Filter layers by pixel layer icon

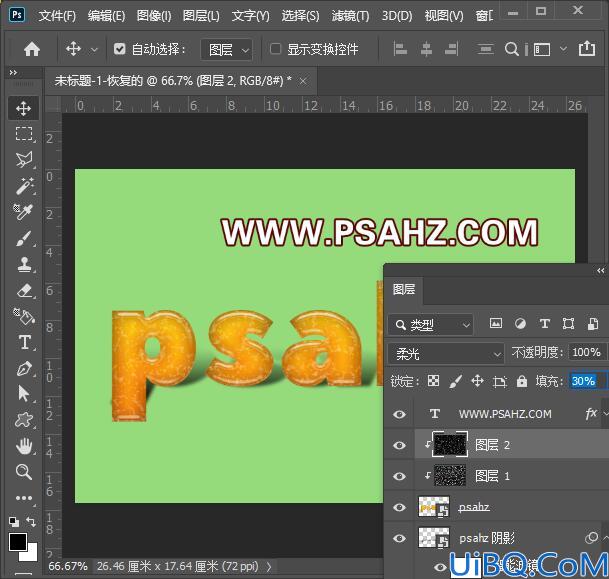click(496, 323)
